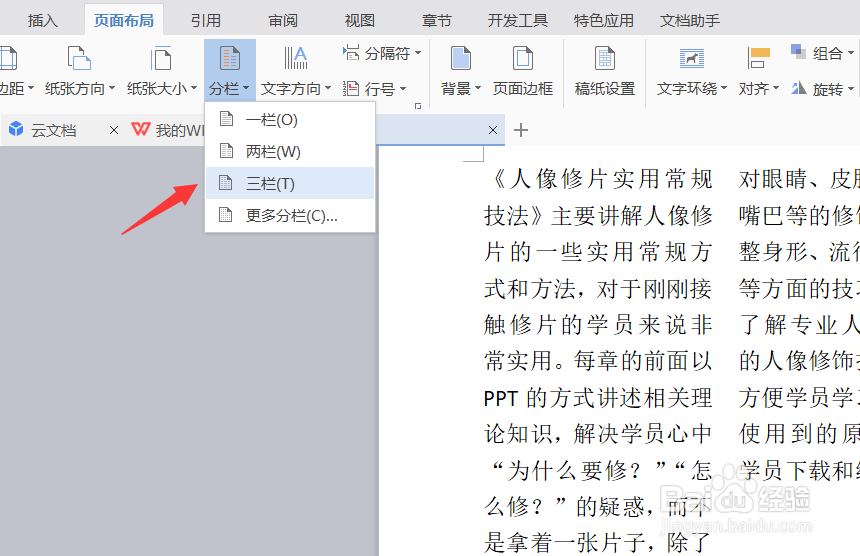Close the 云文档 tab
Image resolution: width=860 pixels, height=556 pixels.
point(114,130)
